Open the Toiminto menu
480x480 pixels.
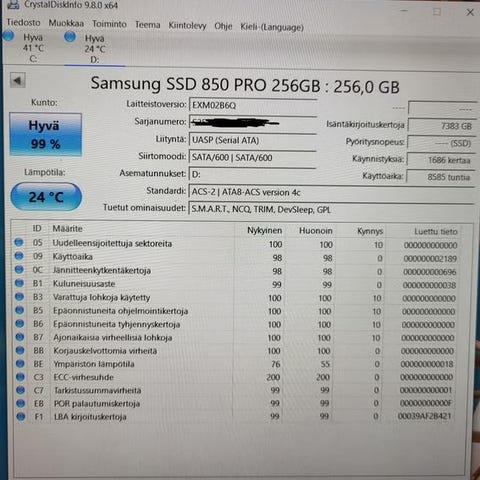(109, 24)
